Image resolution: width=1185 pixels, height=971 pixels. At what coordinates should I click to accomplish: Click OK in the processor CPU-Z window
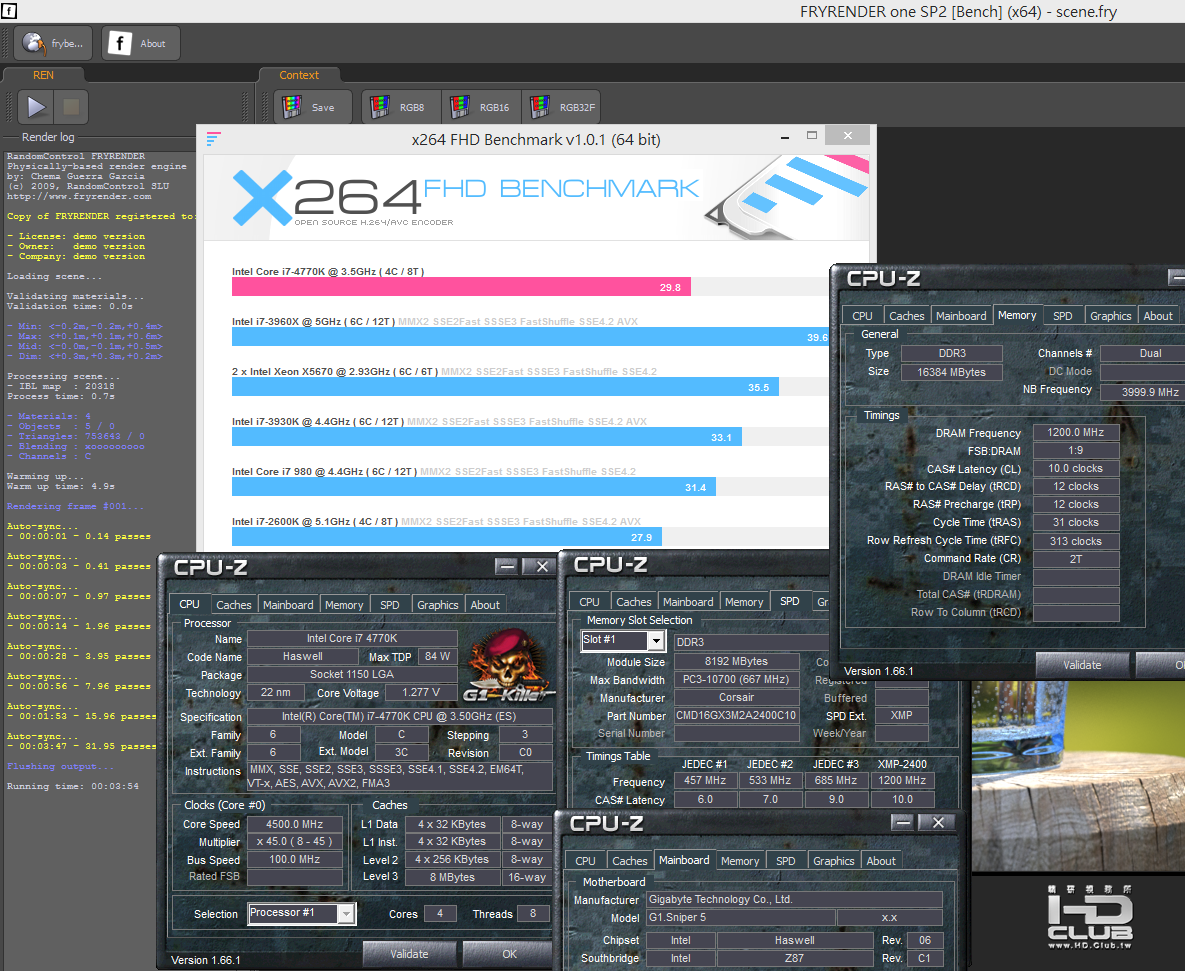pos(509,954)
